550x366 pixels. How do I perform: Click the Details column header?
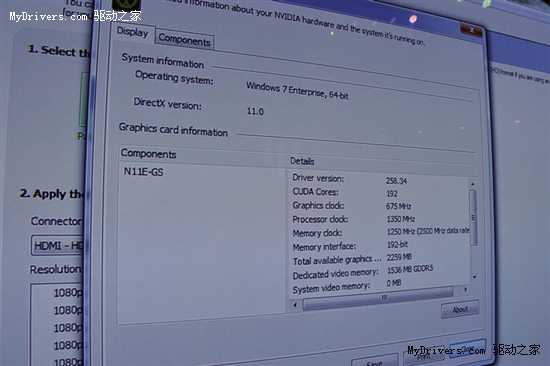[x=302, y=161]
